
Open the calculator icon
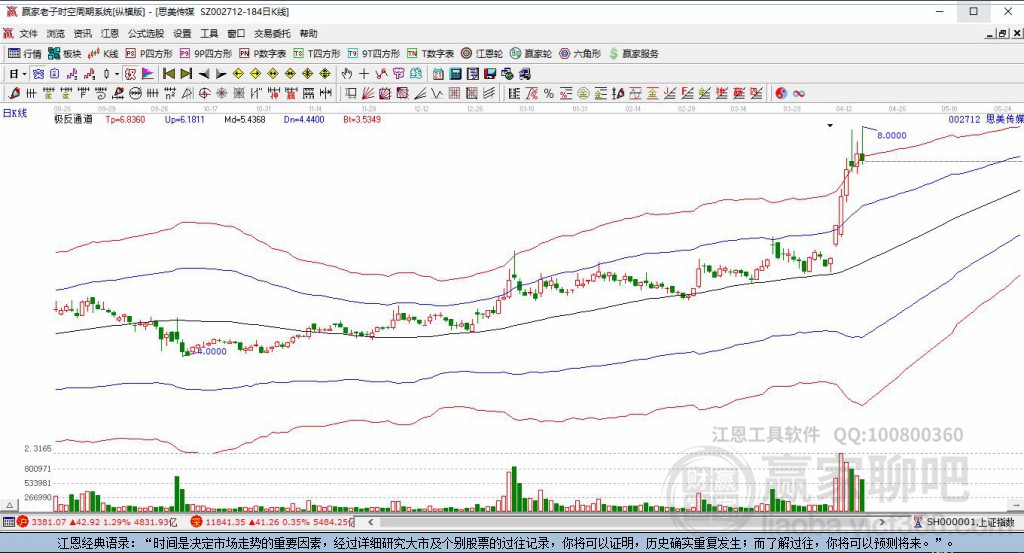click(455, 74)
